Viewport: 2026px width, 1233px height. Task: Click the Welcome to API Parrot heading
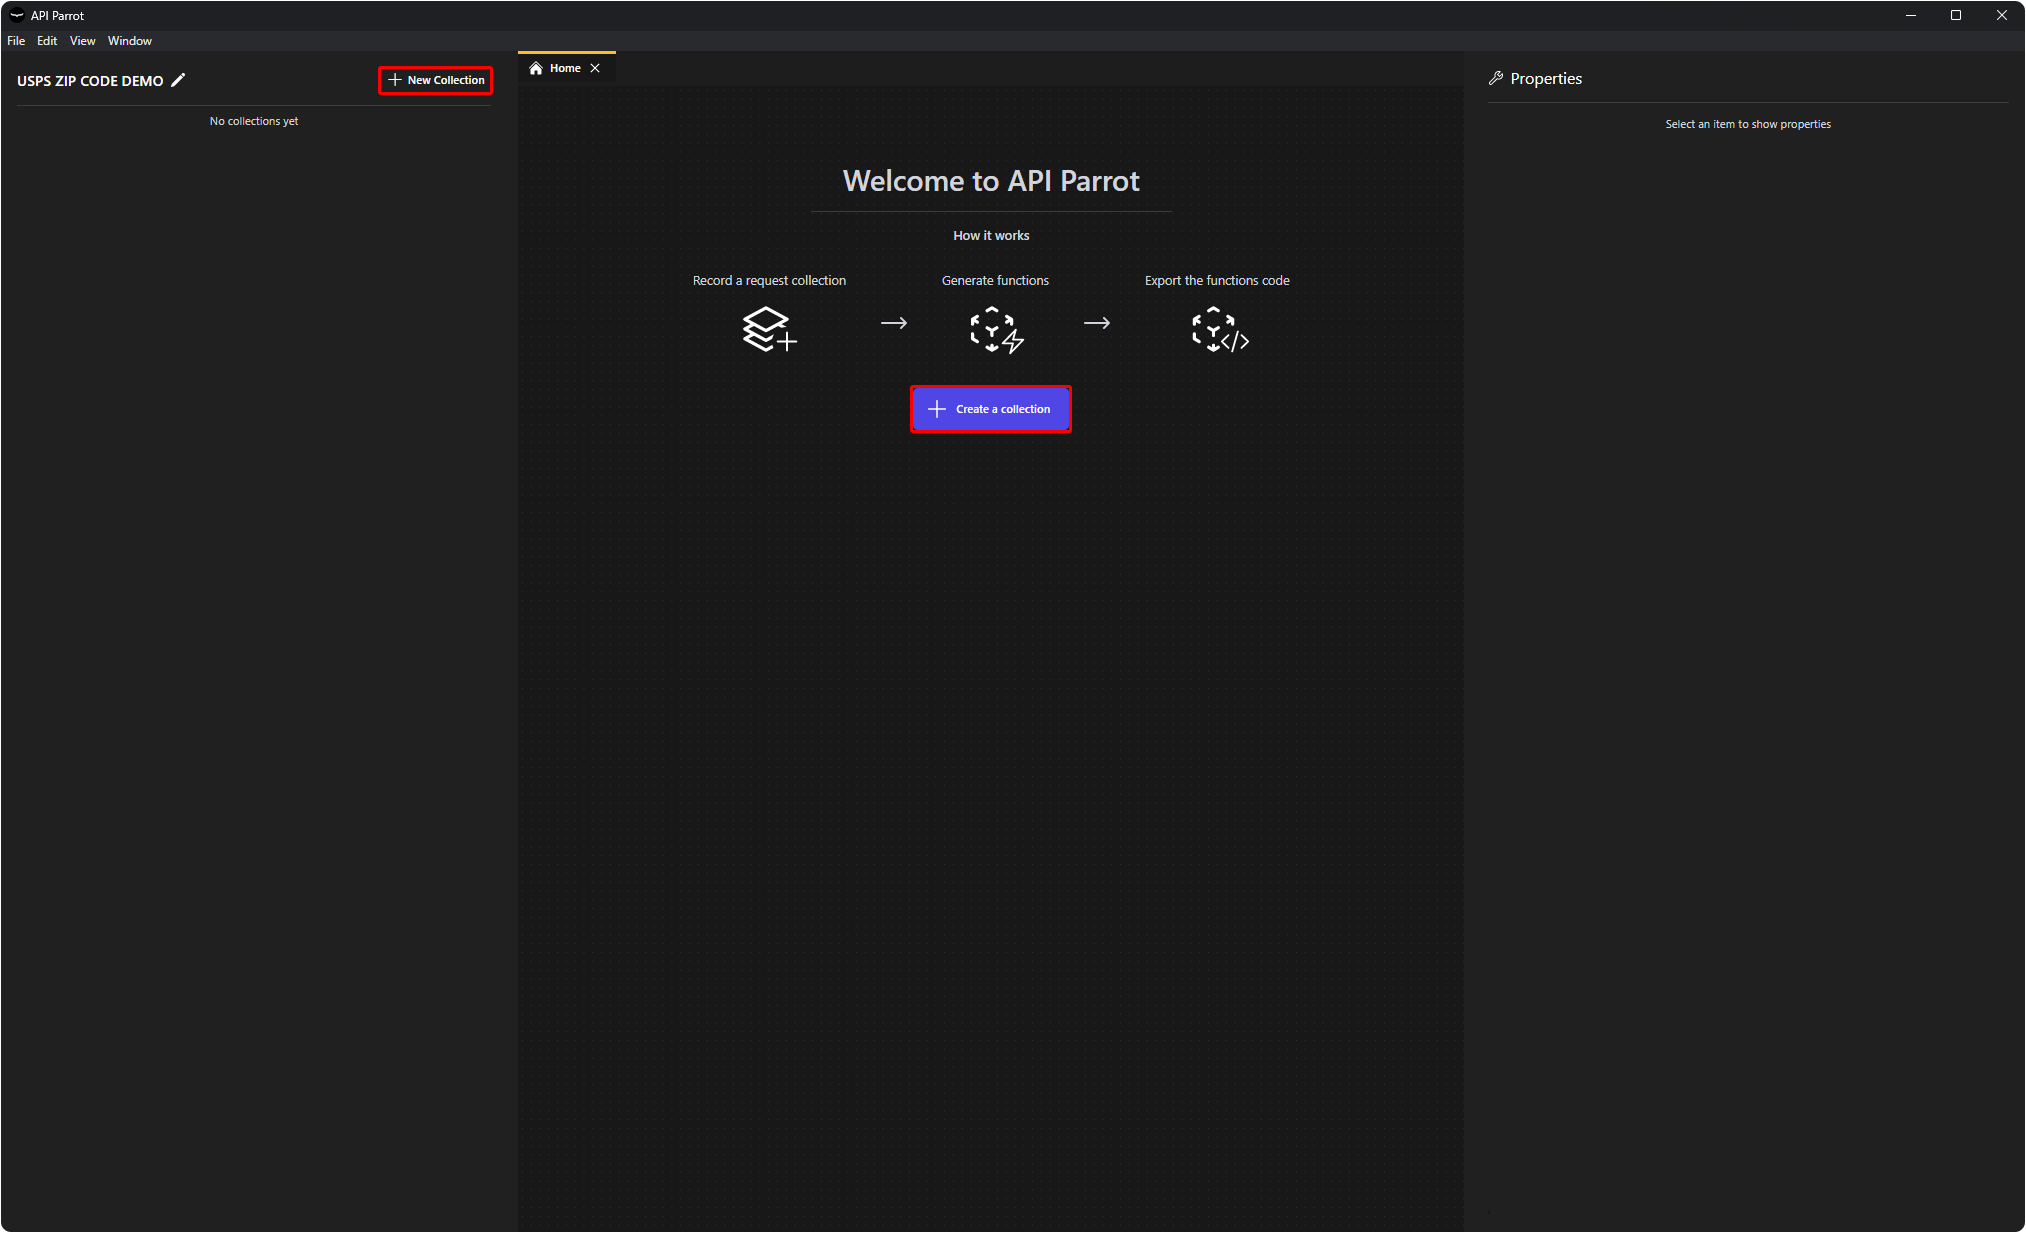(991, 181)
